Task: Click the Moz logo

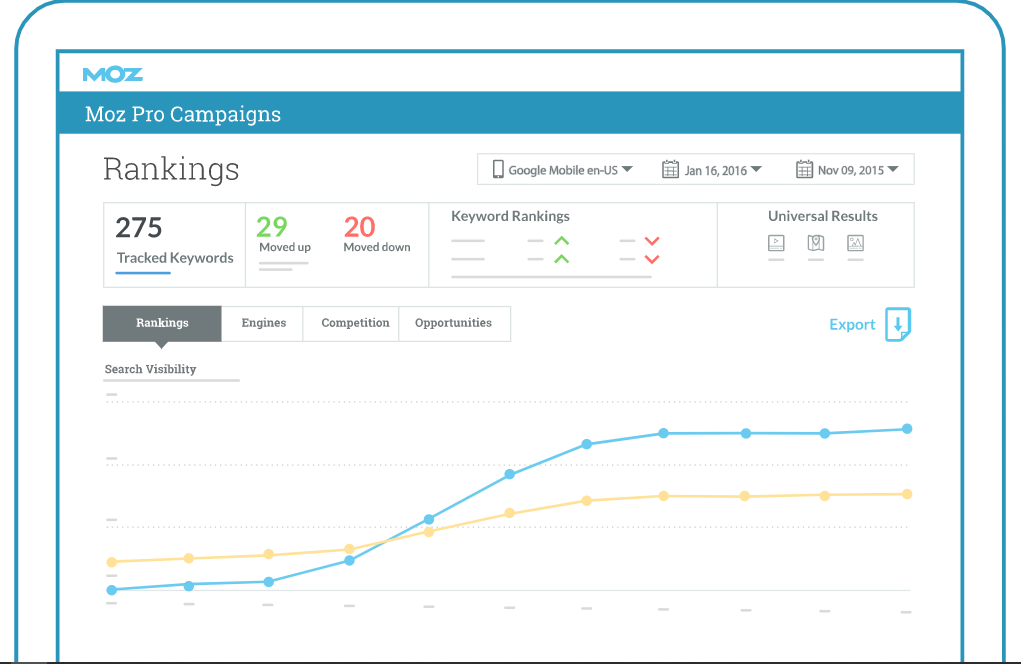Action: 113,74
